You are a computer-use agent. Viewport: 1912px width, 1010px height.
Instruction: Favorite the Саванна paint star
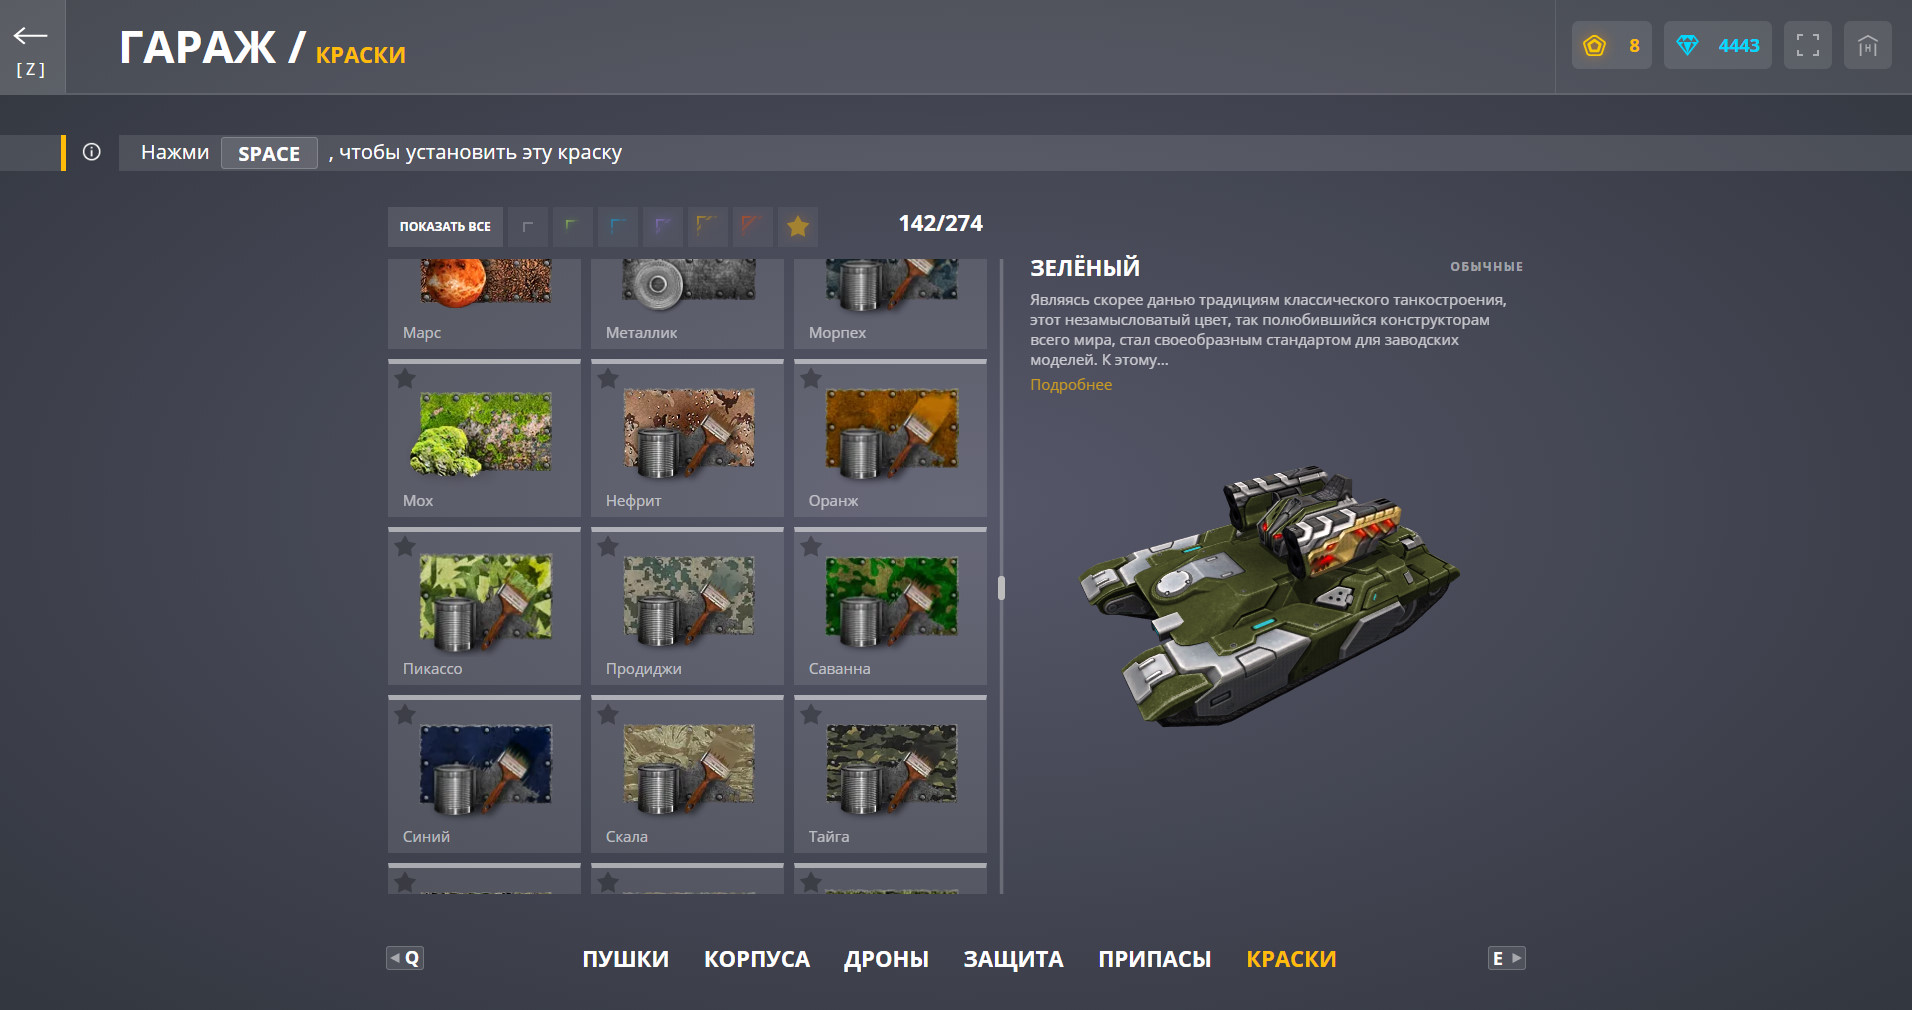(x=811, y=547)
